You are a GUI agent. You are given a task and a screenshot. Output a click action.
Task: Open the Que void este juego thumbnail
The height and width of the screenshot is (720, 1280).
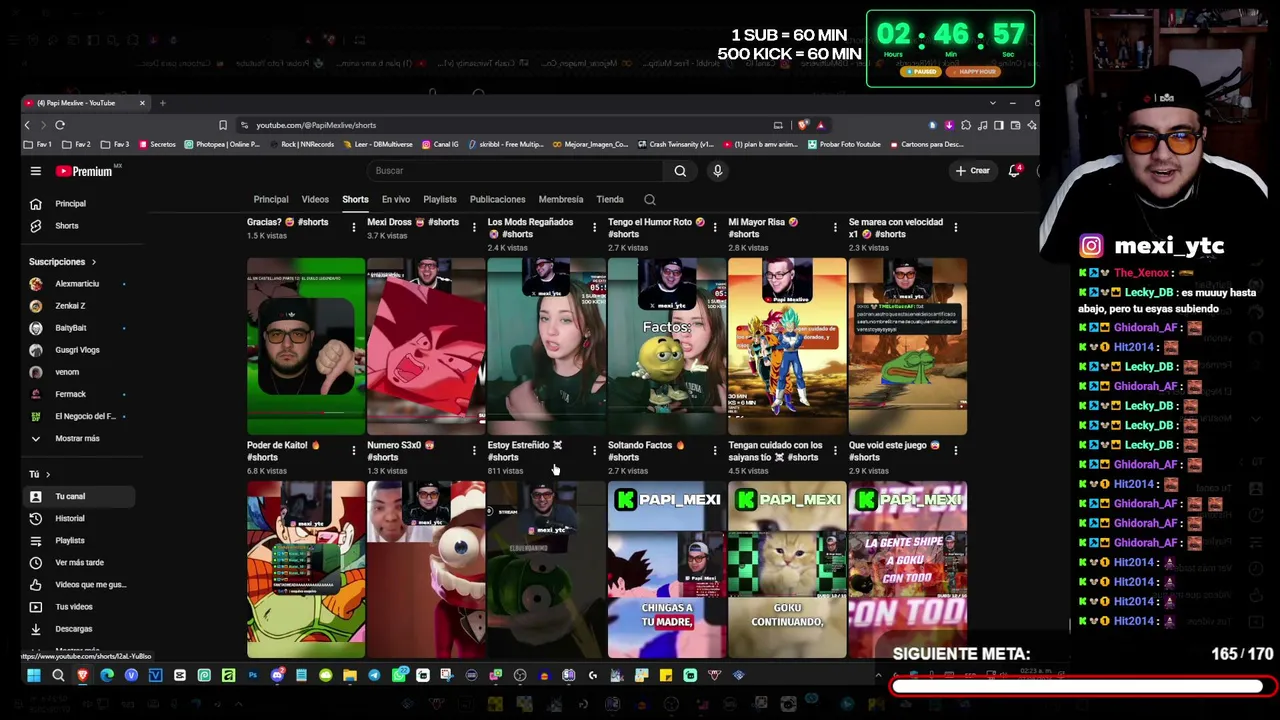[x=908, y=347]
